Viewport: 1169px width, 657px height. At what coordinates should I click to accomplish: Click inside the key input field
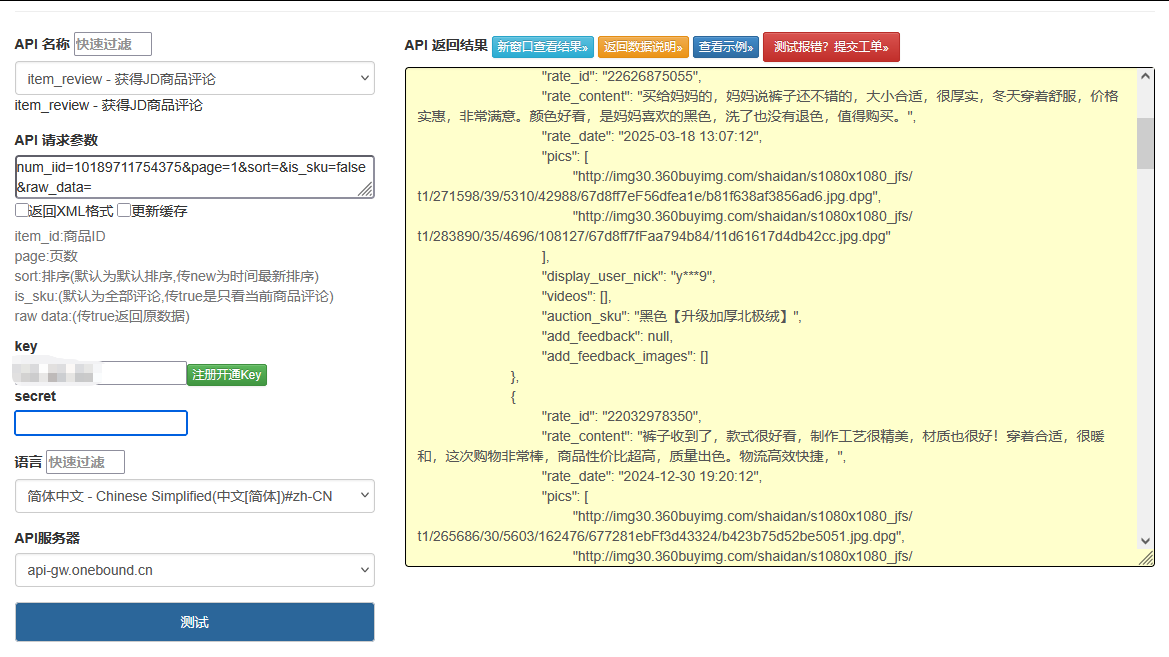(100, 372)
